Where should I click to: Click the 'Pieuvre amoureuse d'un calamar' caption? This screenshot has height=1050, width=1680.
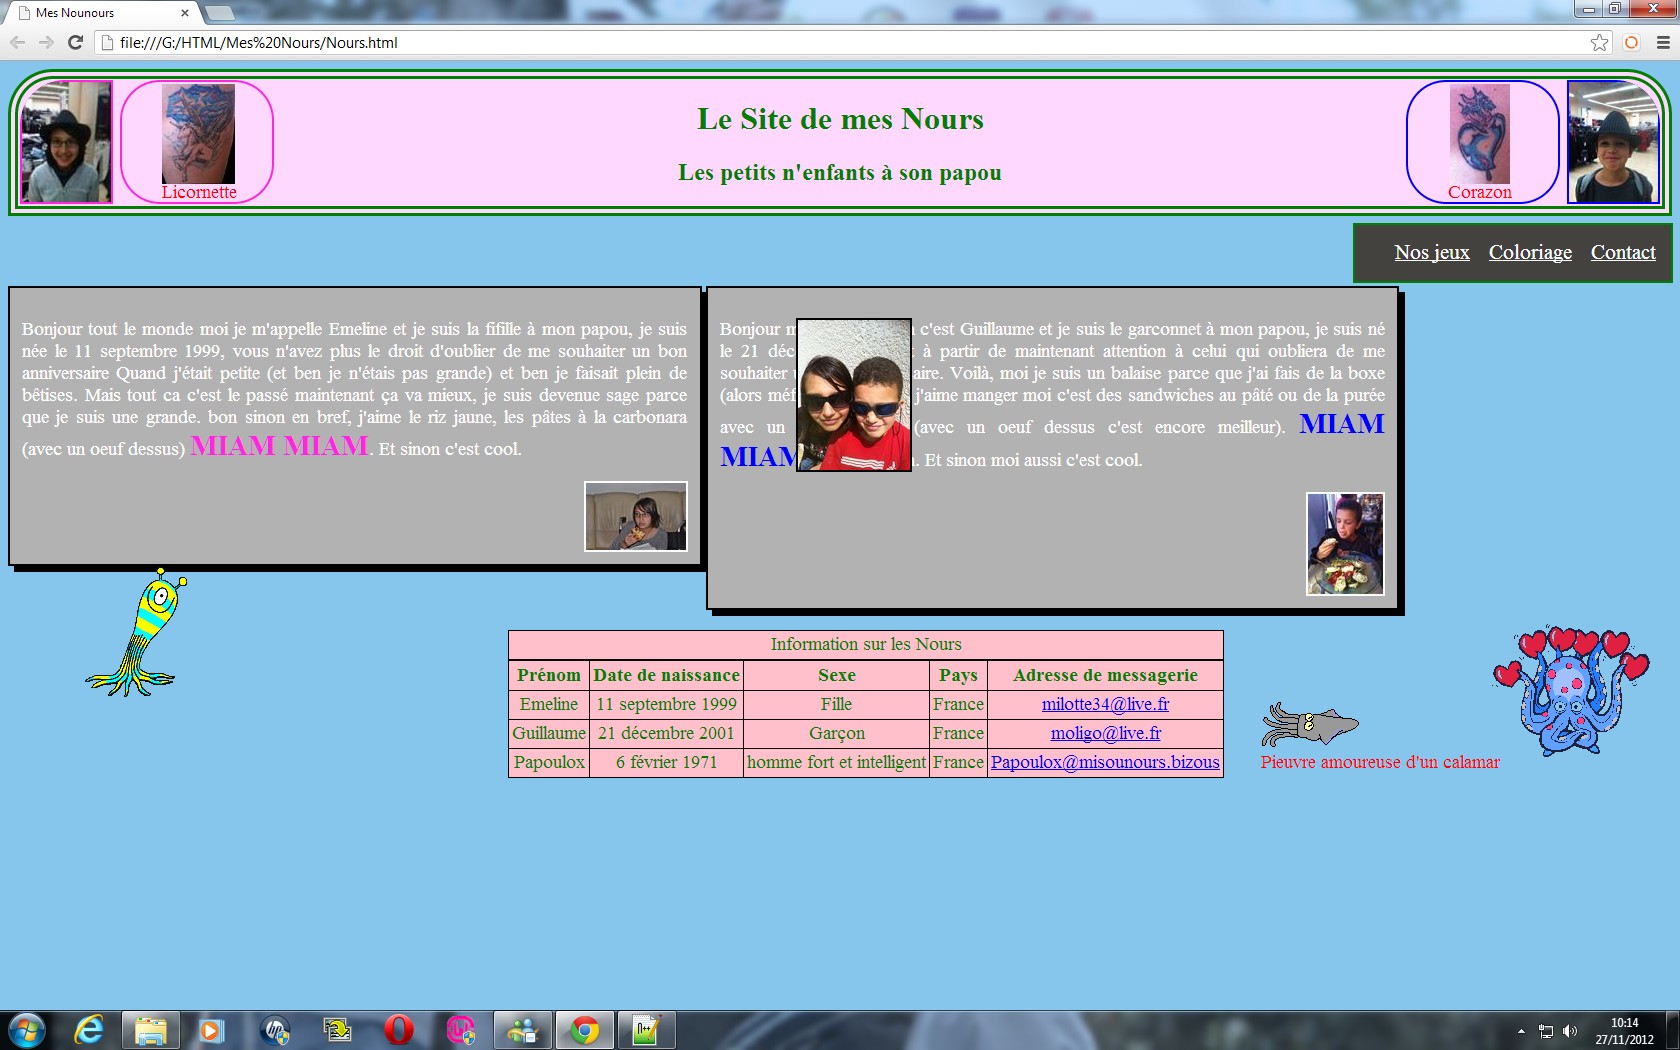[x=1380, y=762]
